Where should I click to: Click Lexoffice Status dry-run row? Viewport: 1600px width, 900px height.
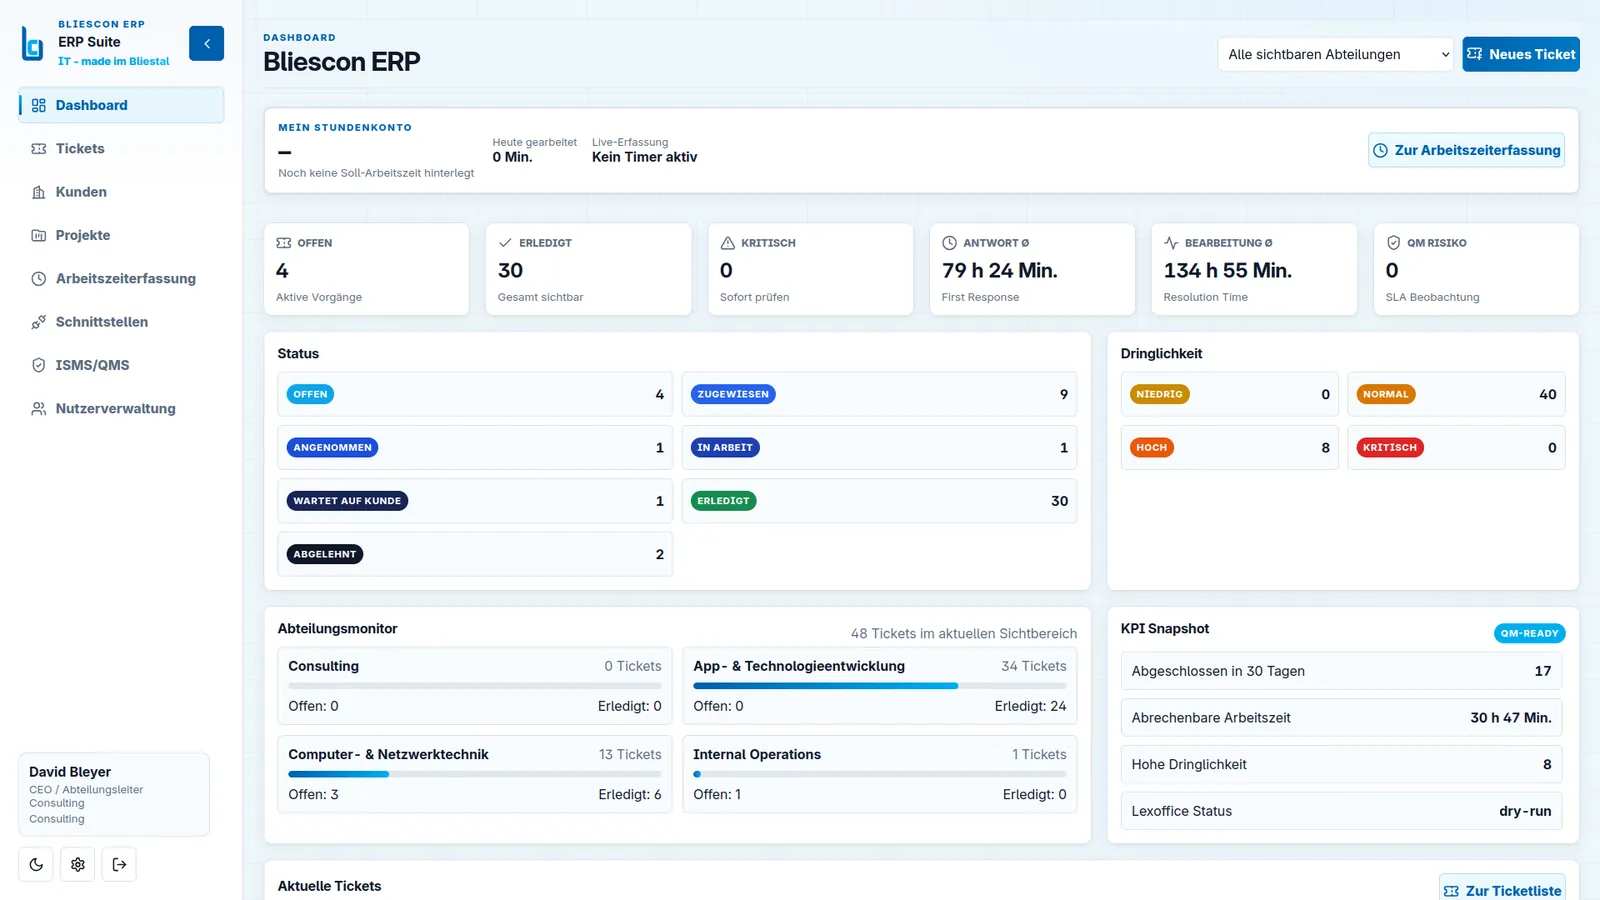pos(1341,811)
